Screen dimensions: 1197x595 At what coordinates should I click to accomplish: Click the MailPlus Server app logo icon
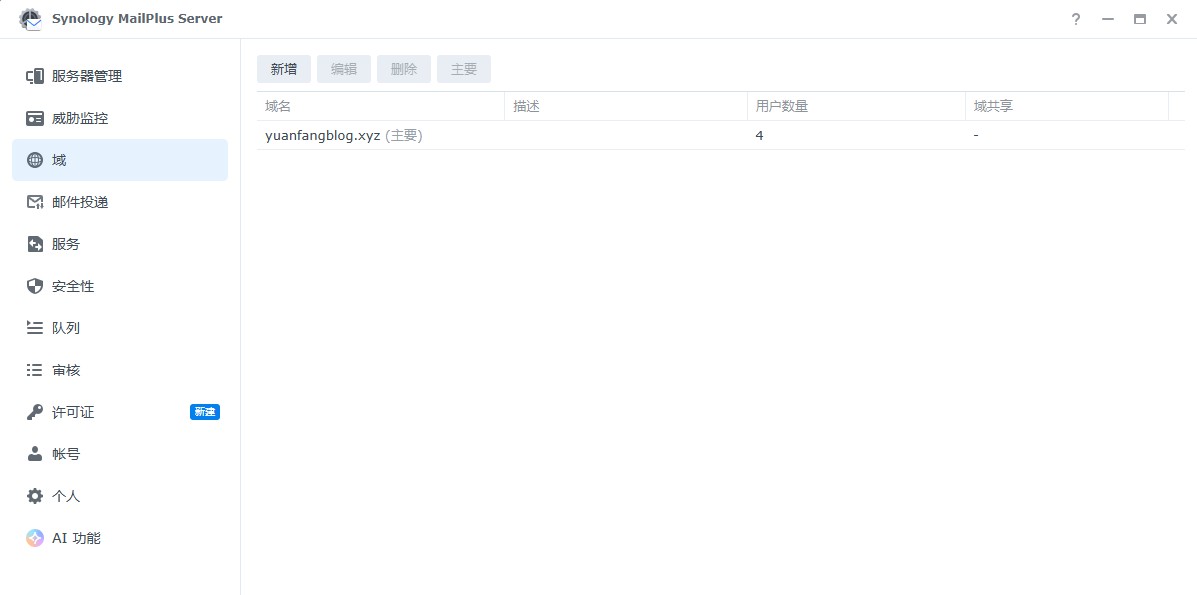(x=30, y=19)
